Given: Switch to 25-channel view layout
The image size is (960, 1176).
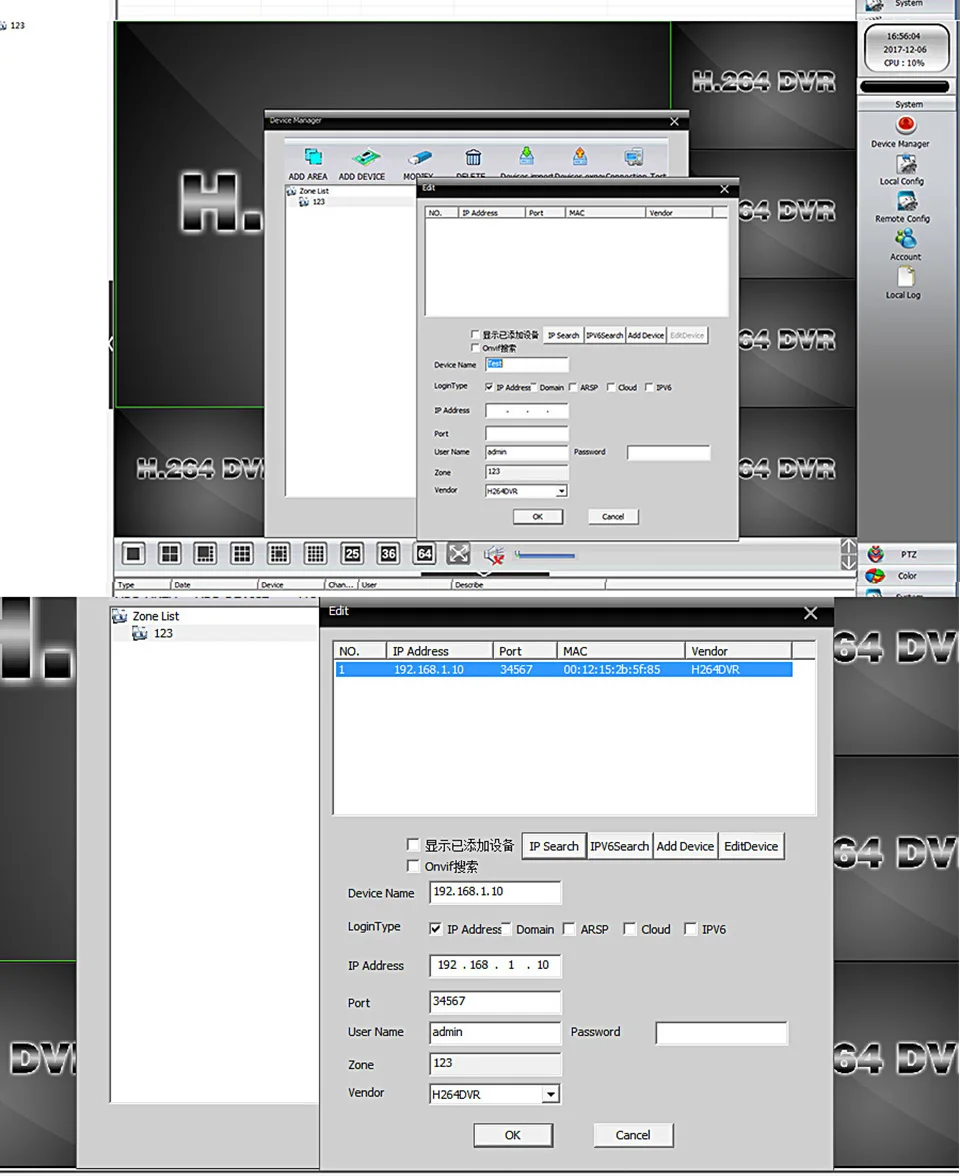Looking at the screenshot, I should tap(352, 554).
